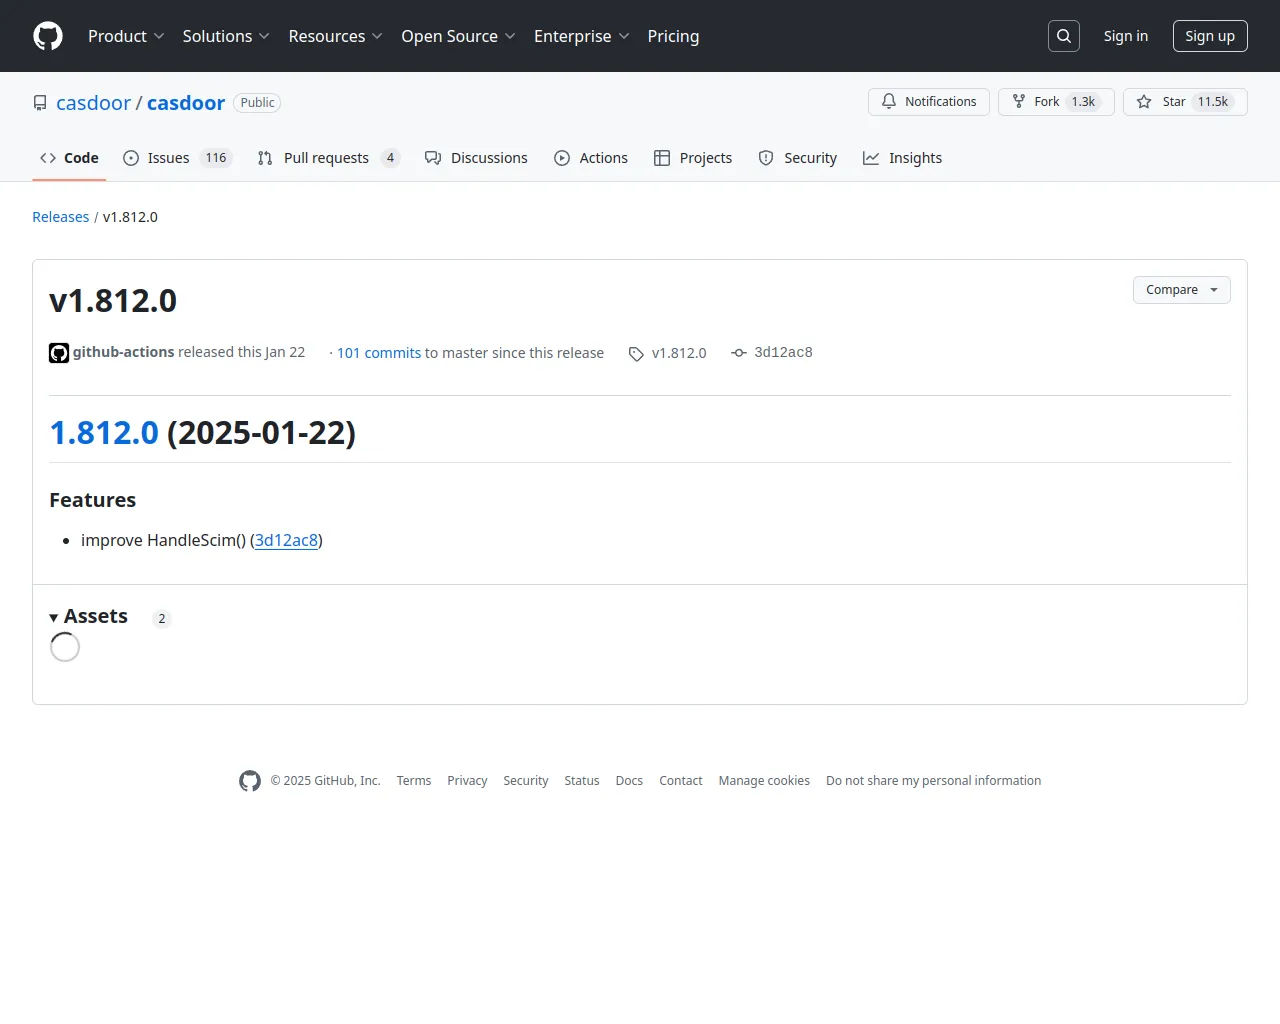This screenshot has width=1280, height=1024.
Task: Click the tag icon beside v1.812.0
Action: pyautogui.click(x=636, y=354)
